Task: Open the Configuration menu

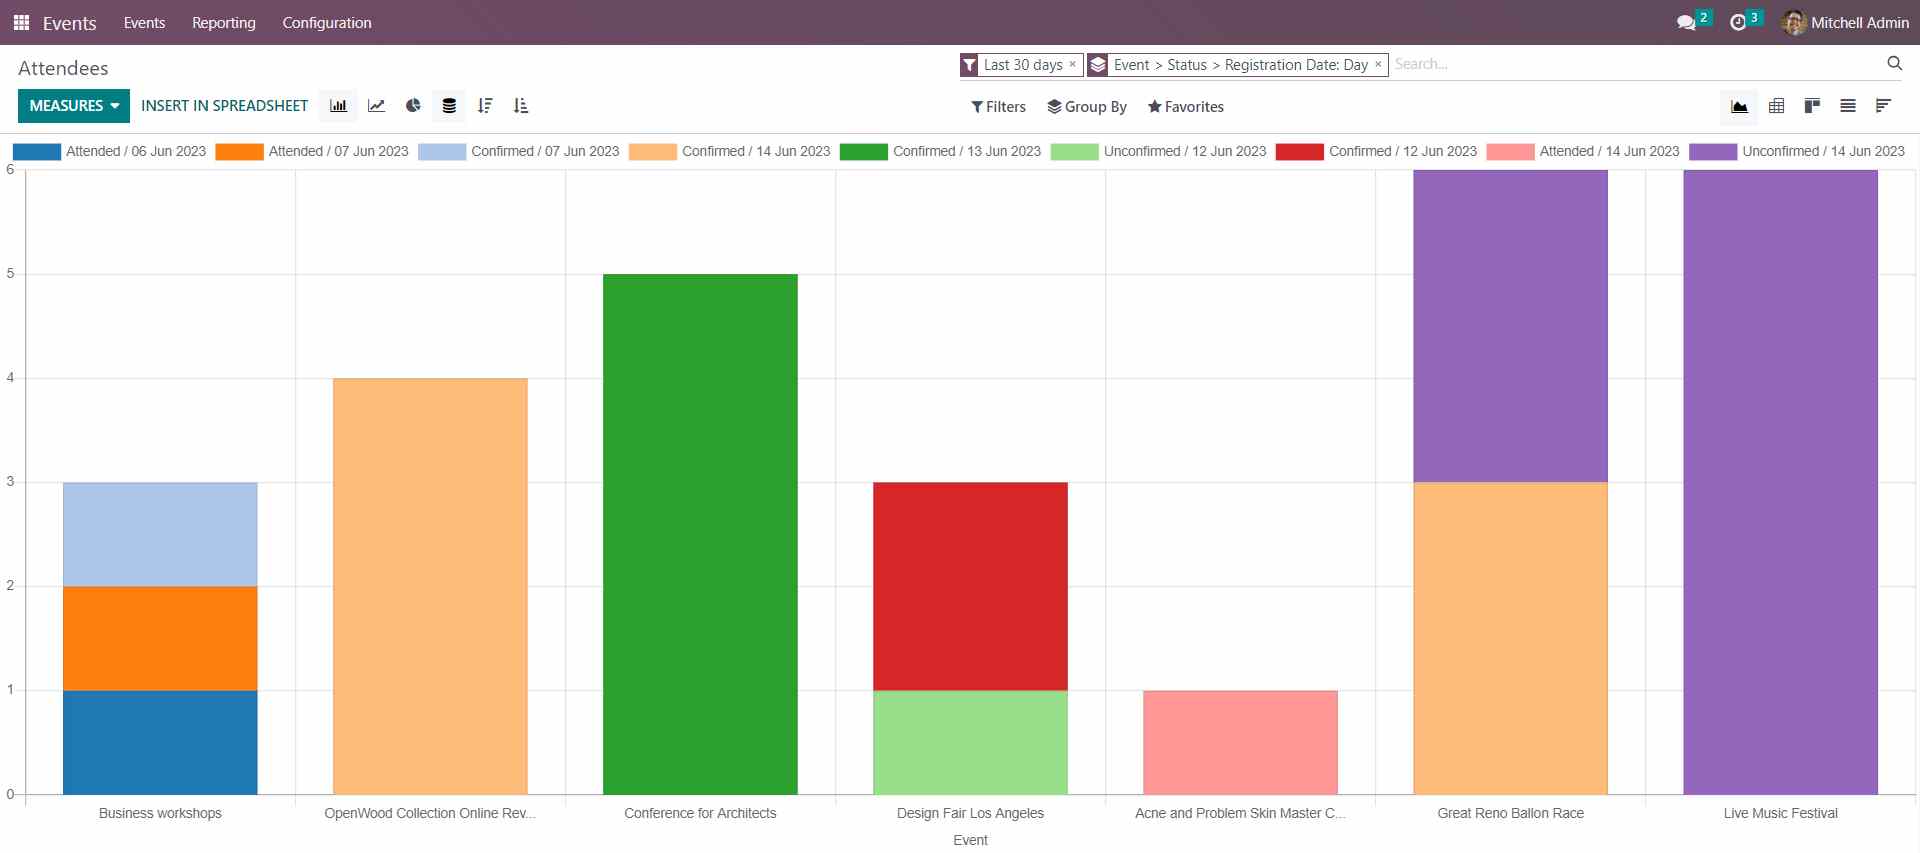Action: click(x=327, y=22)
